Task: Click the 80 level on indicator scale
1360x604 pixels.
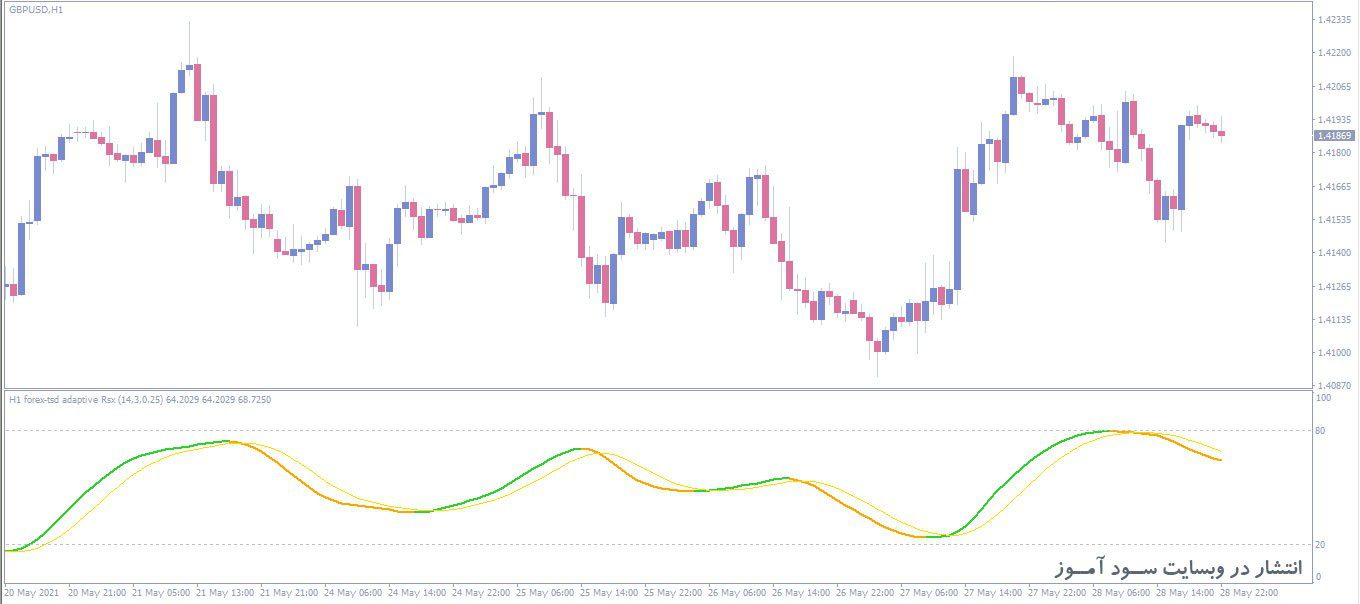Action: point(1321,430)
